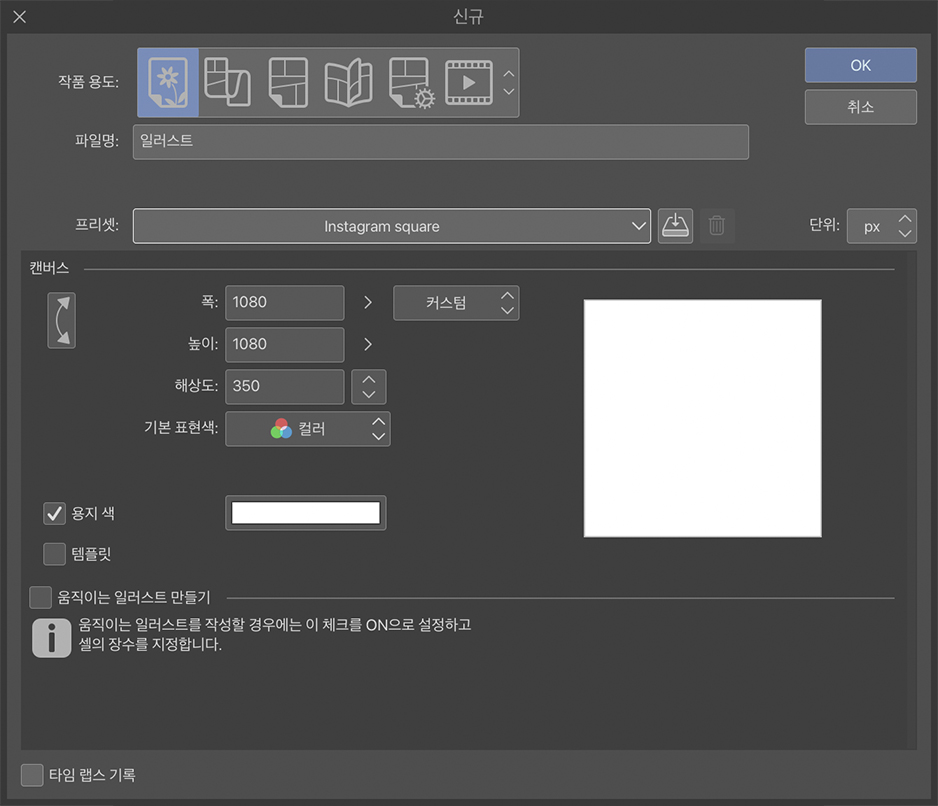Click the save preset icon
938x806 pixels.
pos(675,226)
